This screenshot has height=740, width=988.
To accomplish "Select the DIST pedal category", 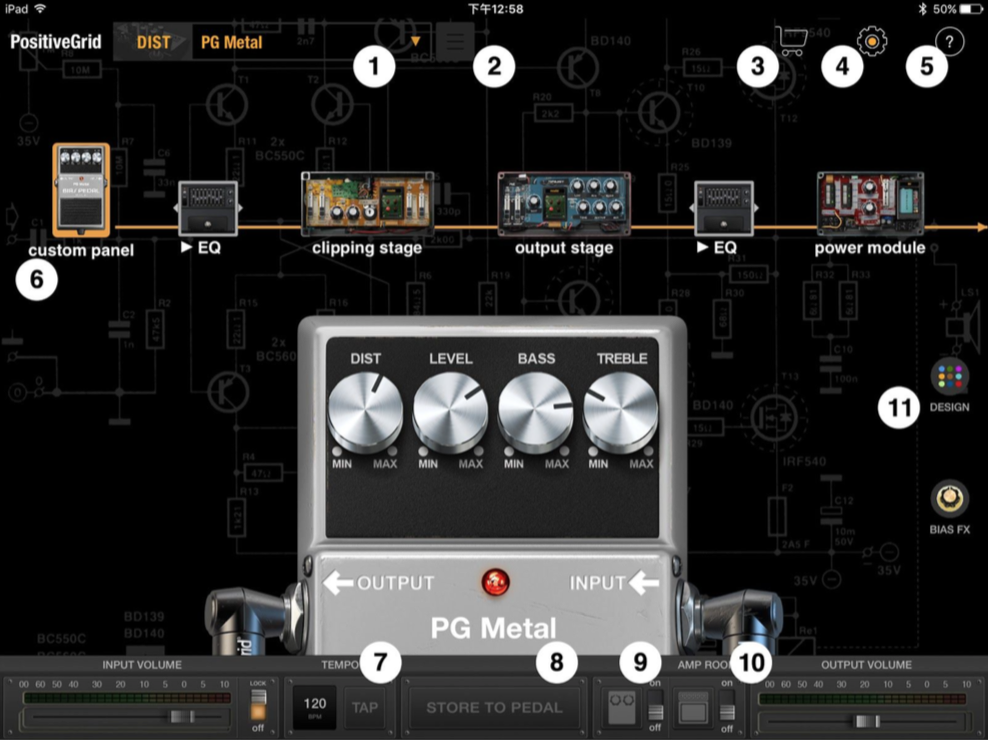I will coord(154,42).
